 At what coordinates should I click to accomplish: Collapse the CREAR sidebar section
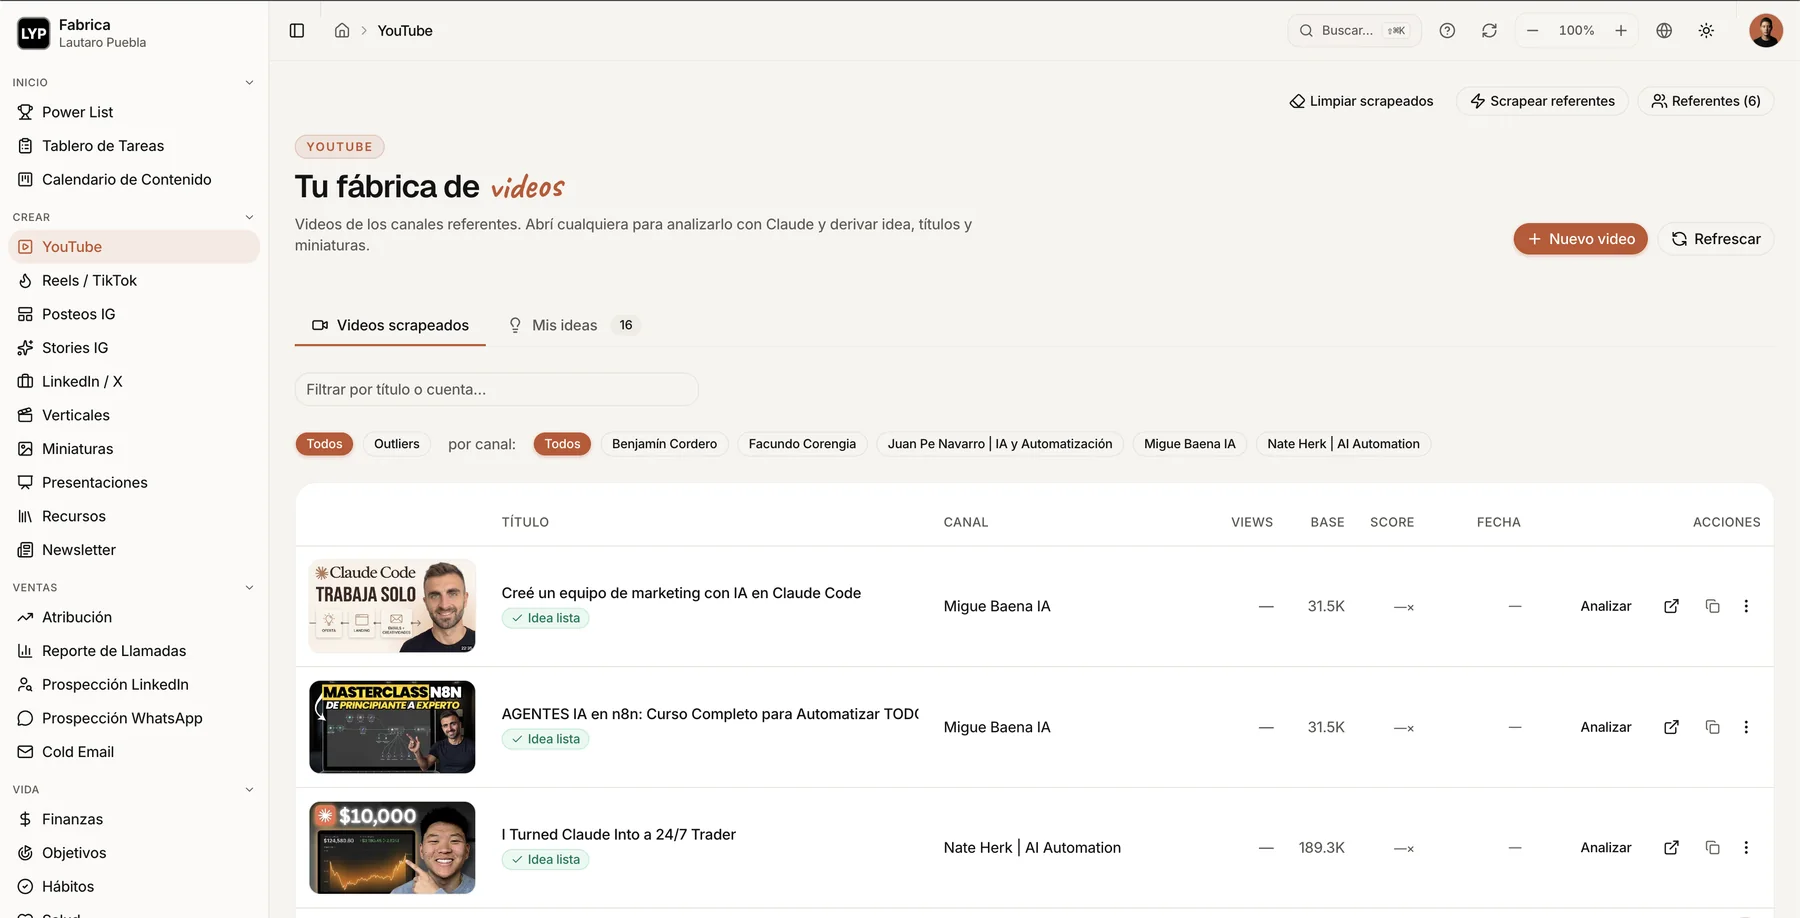249,217
